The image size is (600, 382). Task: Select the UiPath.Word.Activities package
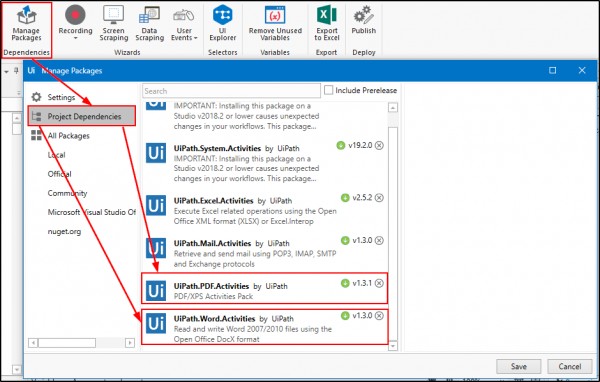pos(265,327)
